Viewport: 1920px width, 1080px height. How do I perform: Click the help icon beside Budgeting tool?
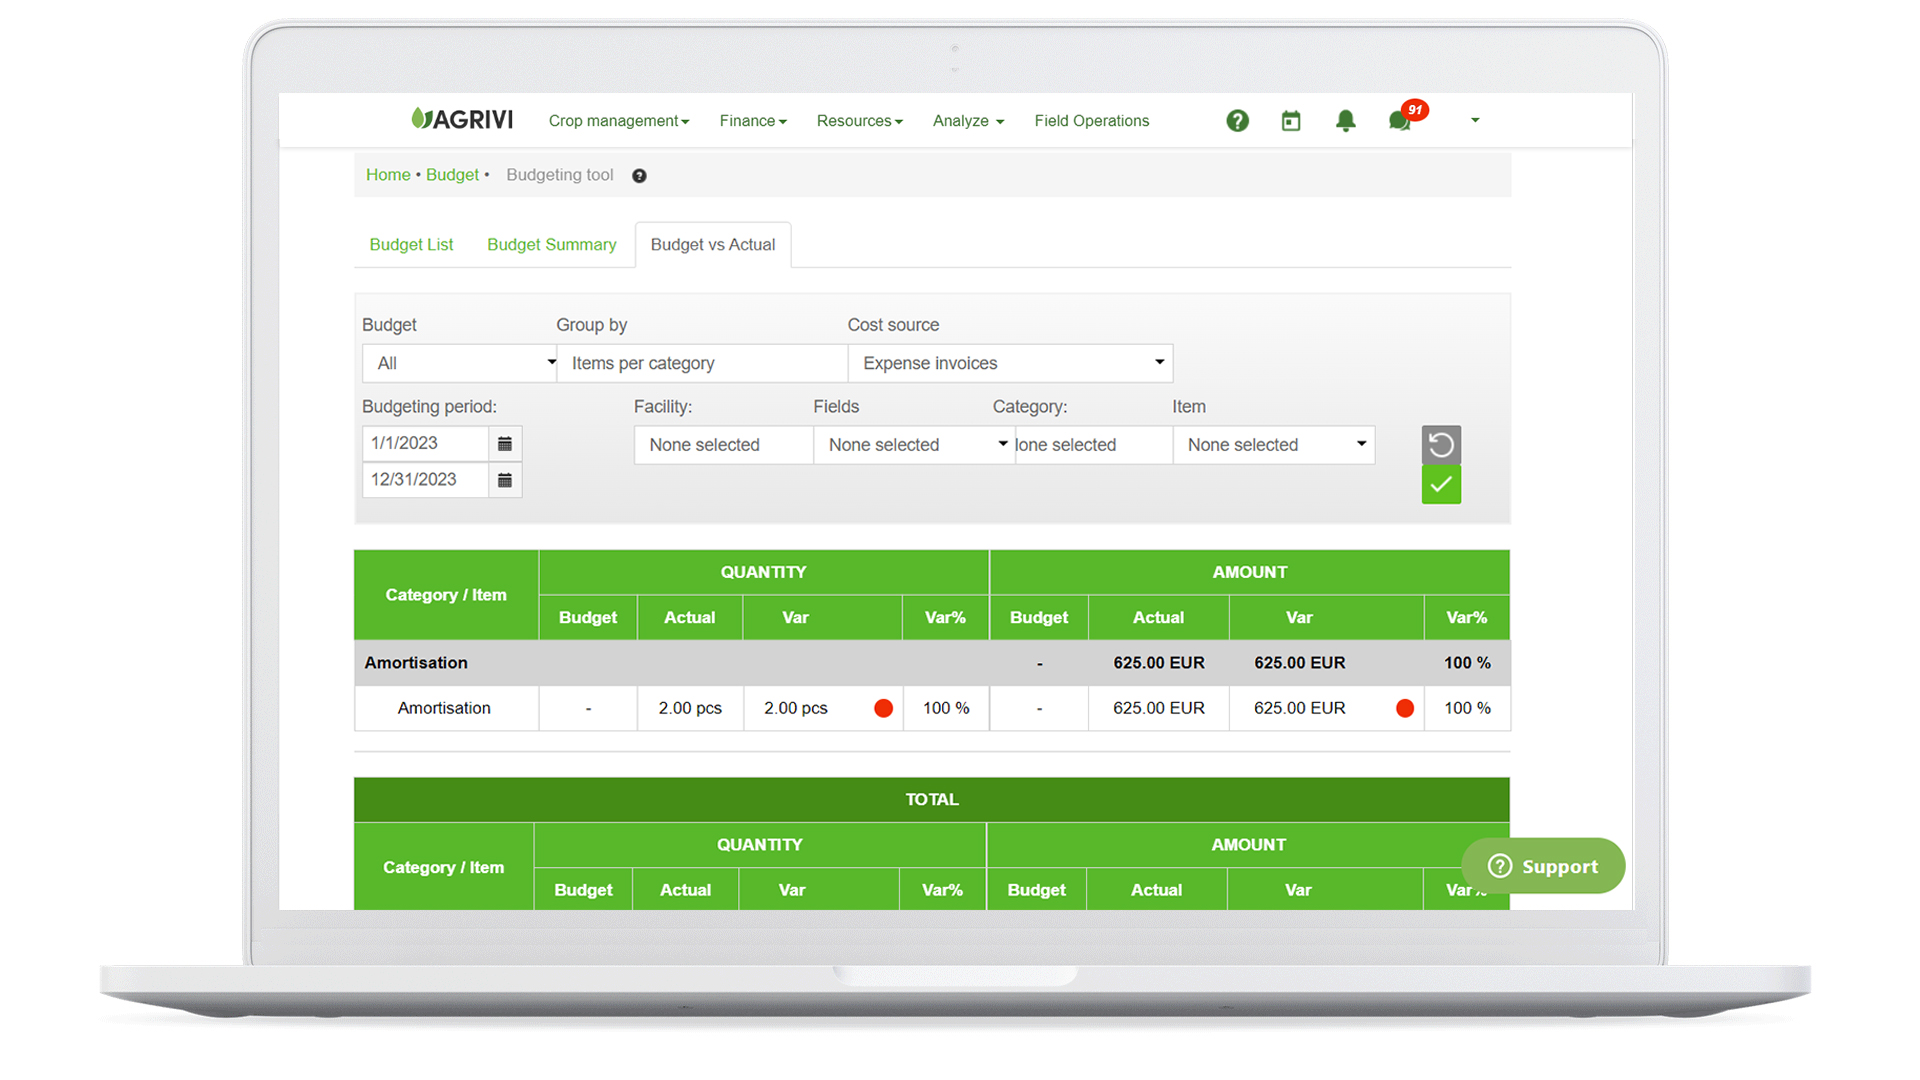[639, 175]
